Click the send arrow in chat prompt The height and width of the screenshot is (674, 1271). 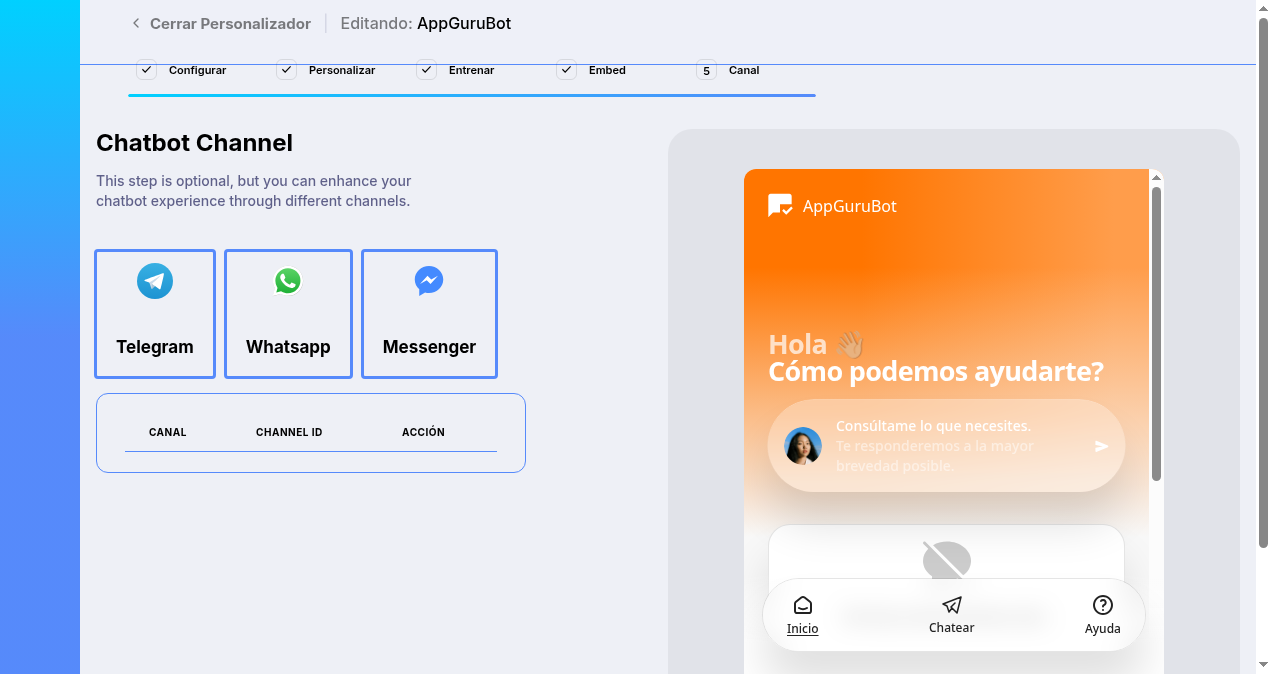[x=1101, y=446]
